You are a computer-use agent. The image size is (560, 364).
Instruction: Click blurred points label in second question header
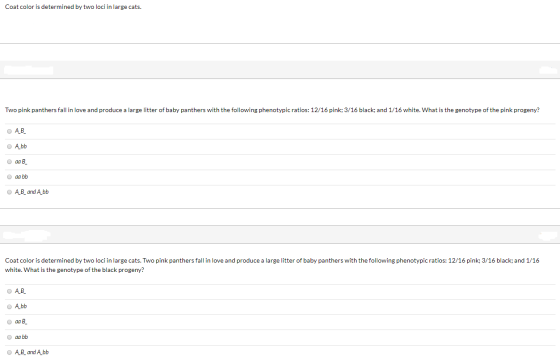click(548, 235)
